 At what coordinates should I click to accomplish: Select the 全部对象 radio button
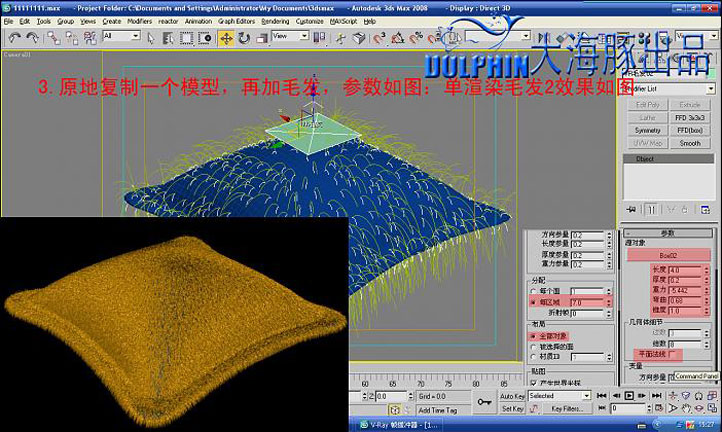tap(534, 336)
